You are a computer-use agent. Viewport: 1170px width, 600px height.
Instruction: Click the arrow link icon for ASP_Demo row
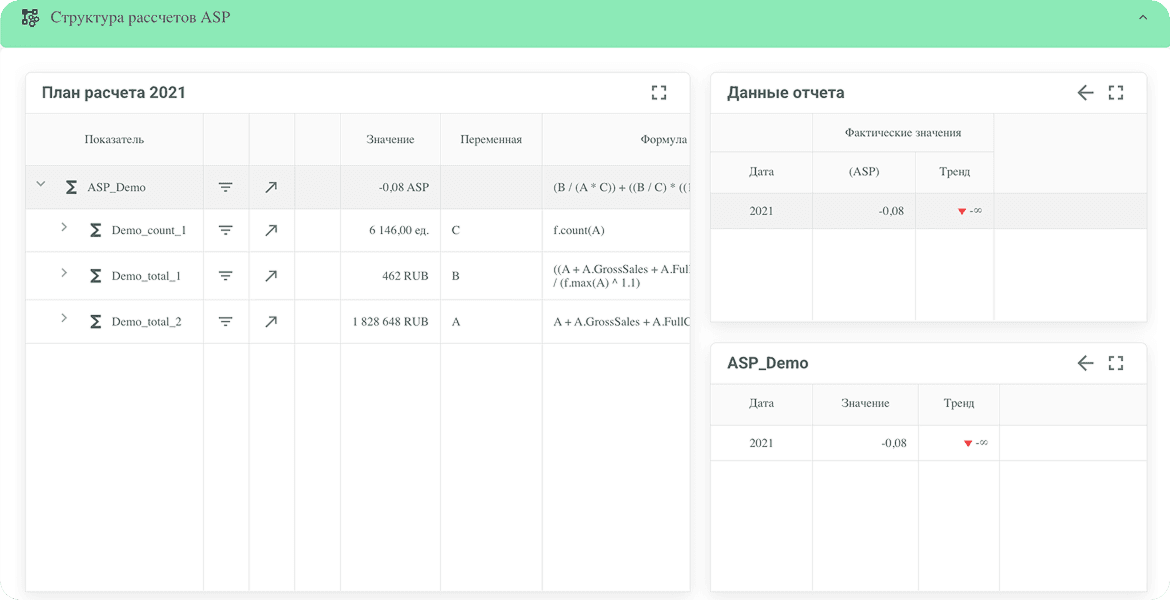[271, 187]
